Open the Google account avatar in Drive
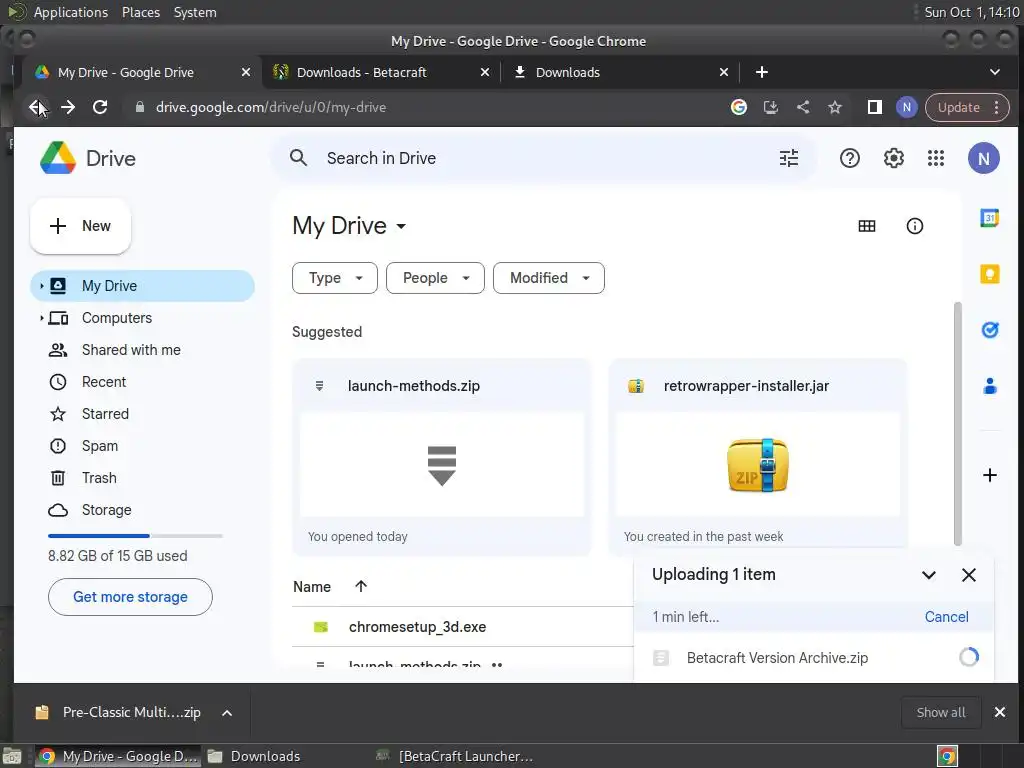 (984, 158)
